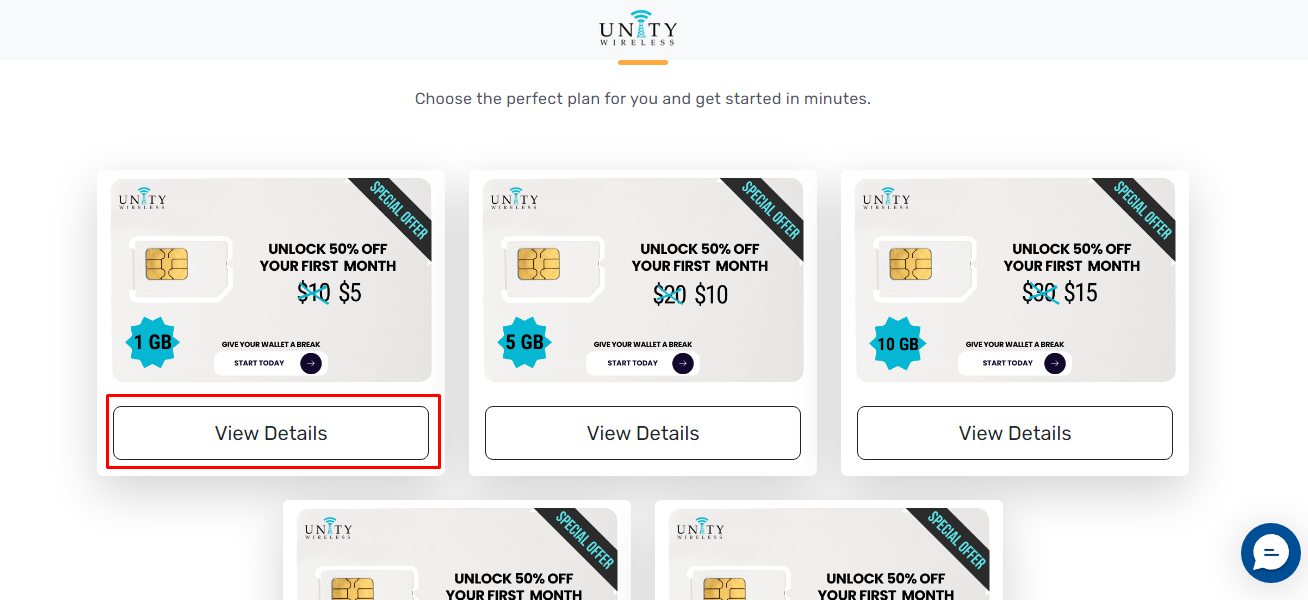Click the 1 GB starburst badge
The image size is (1308, 600).
point(153,343)
